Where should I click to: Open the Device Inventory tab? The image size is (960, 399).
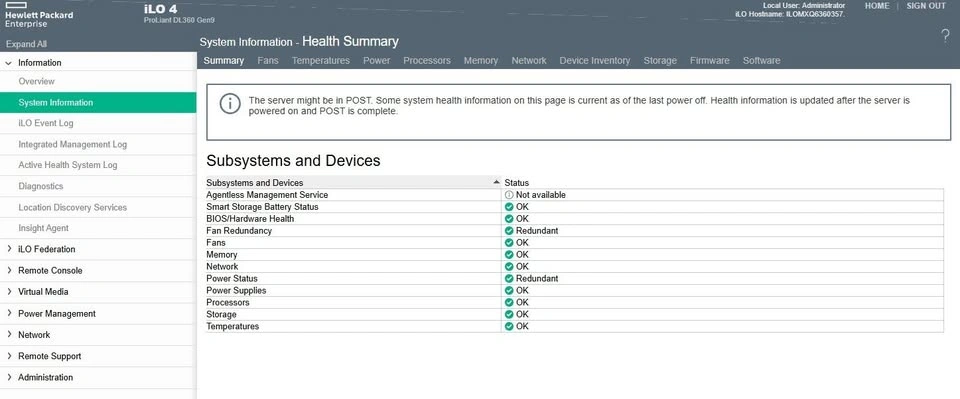click(594, 61)
